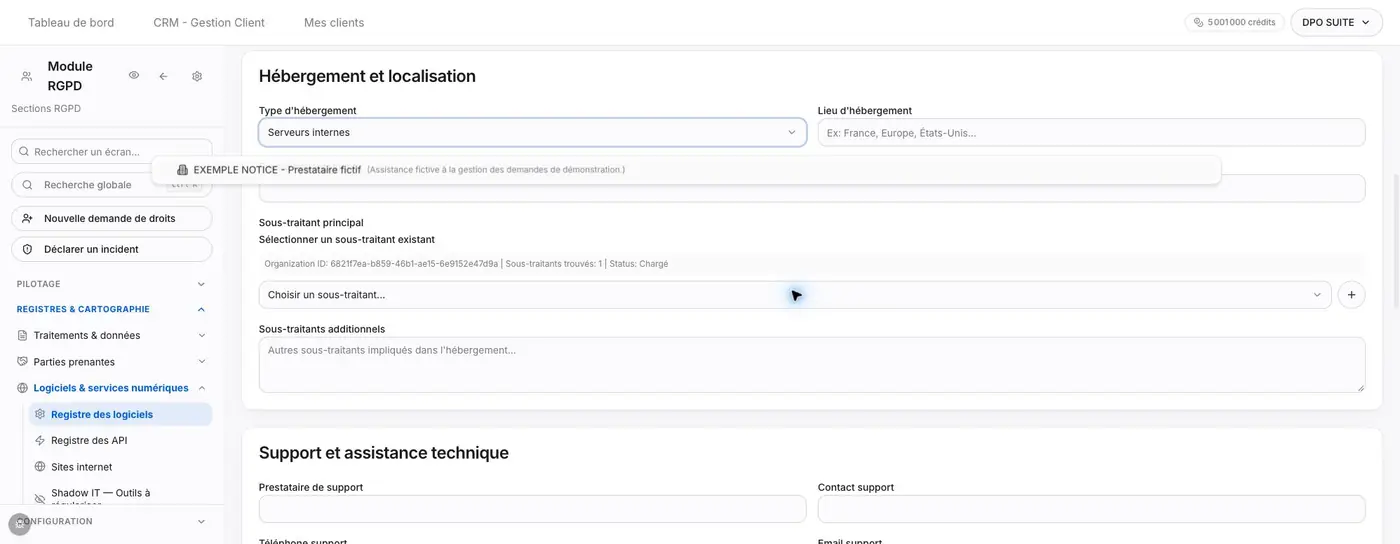
Task: Open the Shadow IT sidebar entry
Action: click(120, 497)
